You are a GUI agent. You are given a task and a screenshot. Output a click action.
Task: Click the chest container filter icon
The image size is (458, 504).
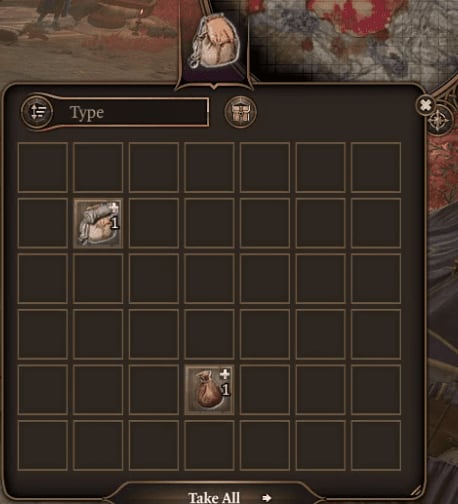coord(240,112)
